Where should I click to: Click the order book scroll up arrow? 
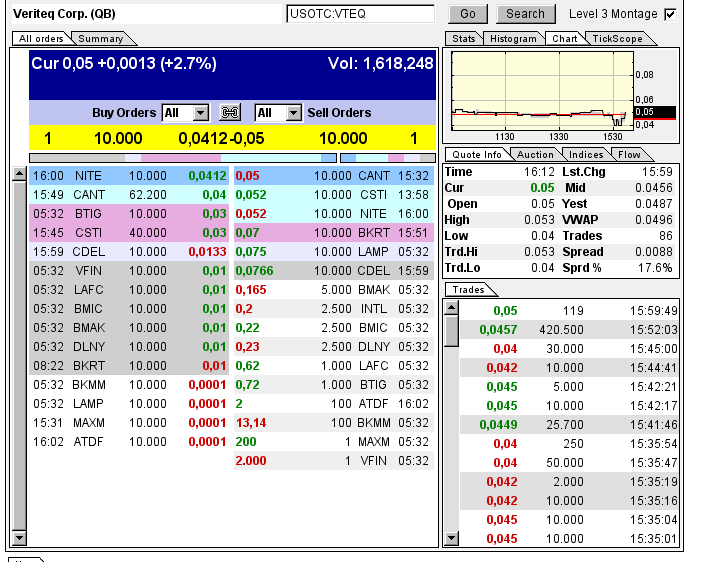coord(19,175)
